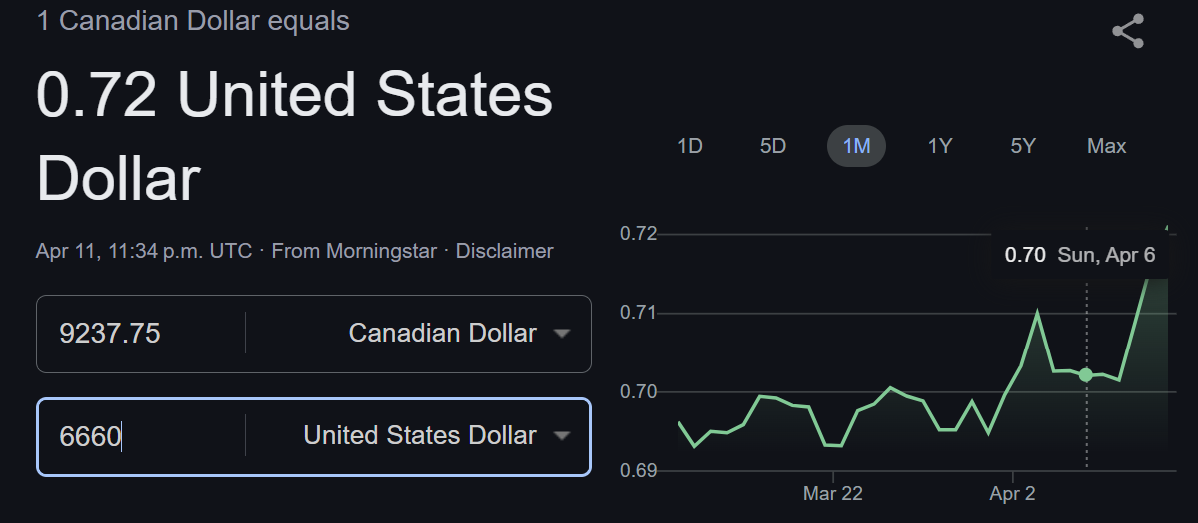
Task: Click the Mar 22 date label
Action: (833, 493)
